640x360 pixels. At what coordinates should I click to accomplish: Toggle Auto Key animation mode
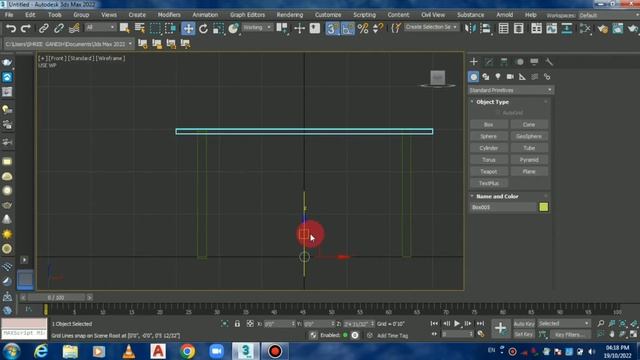tap(524, 324)
